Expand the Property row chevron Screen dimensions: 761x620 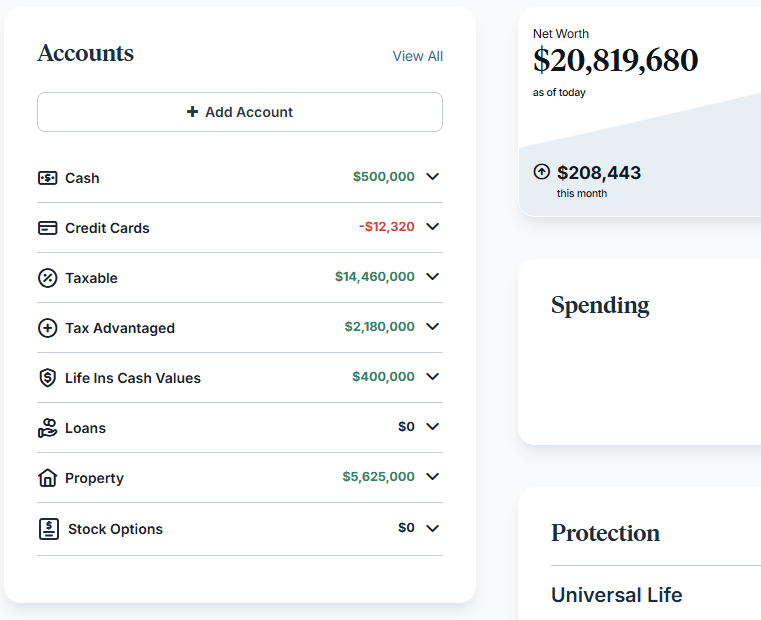(432, 477)
